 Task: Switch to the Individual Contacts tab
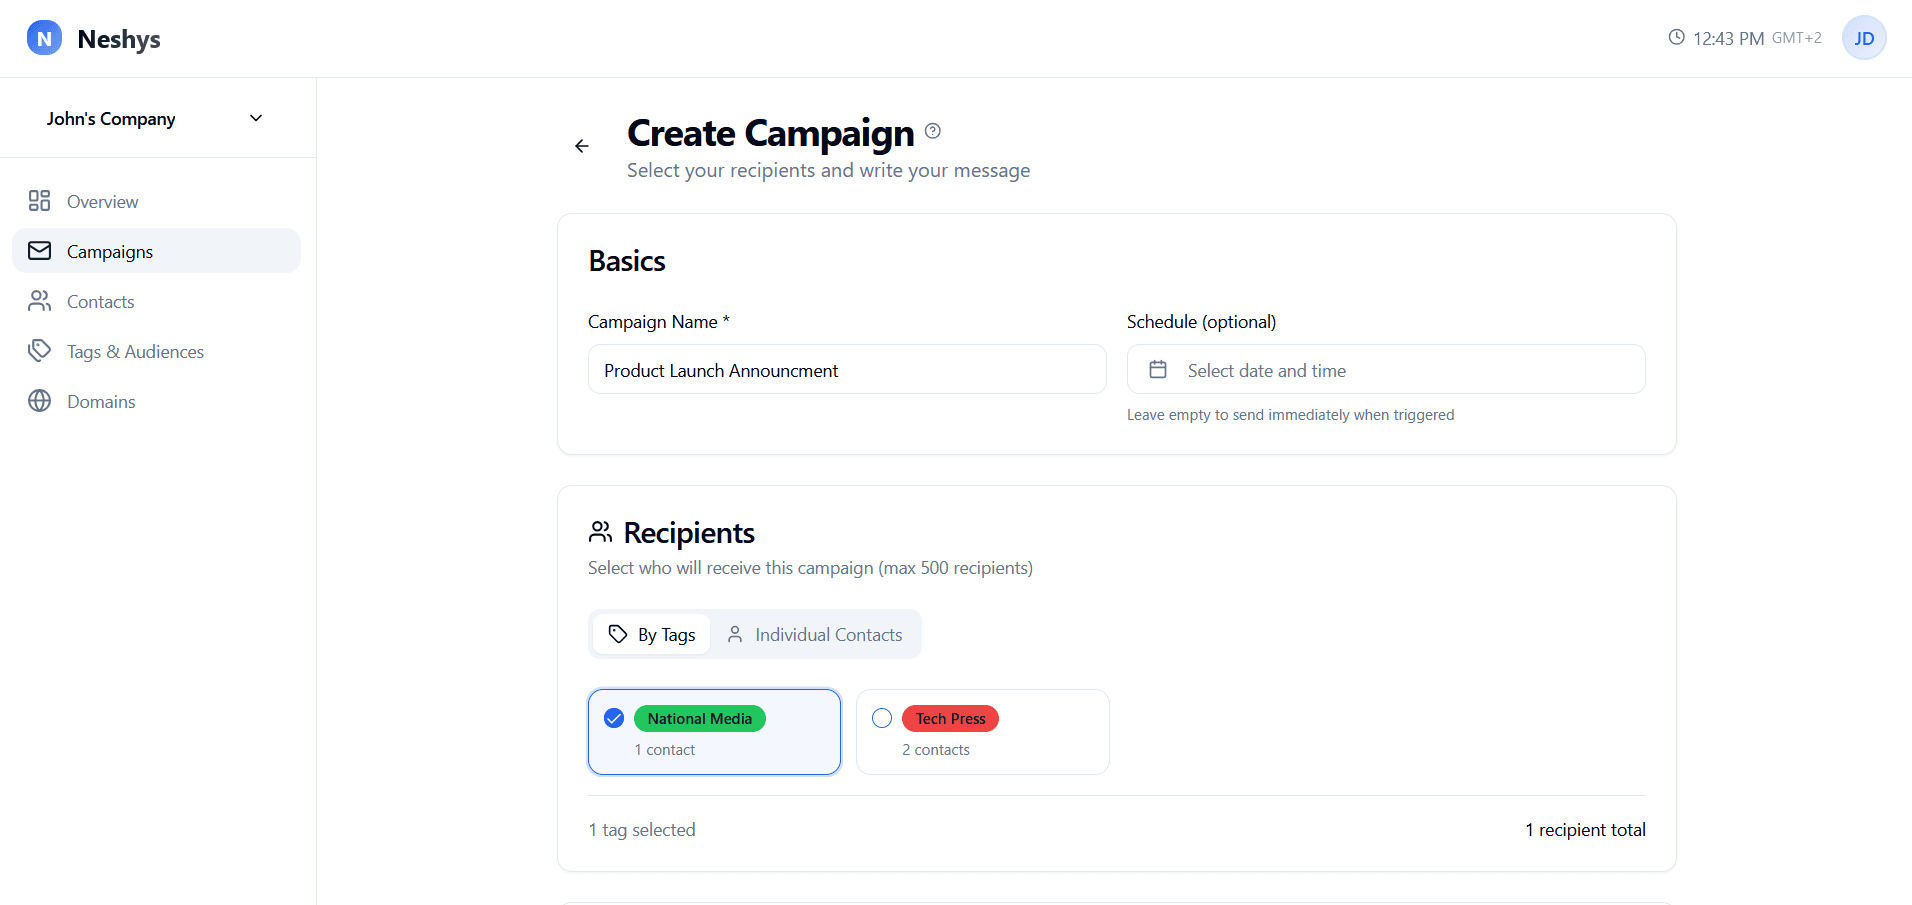click(815, 633)
